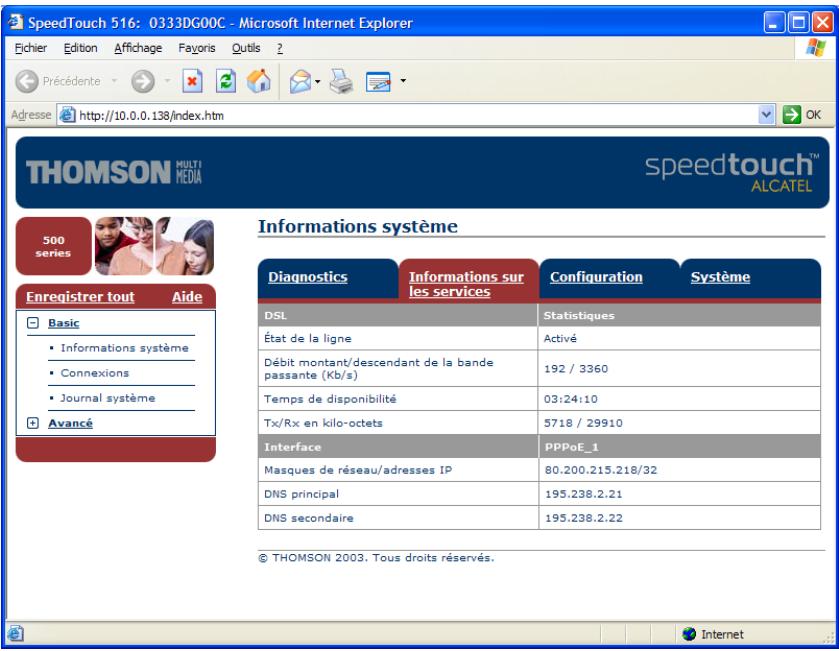The width and height of the screenshot is (839, 651).
Task: Click the uptime value 03:24:10
Action: click(x=571, y=399)
